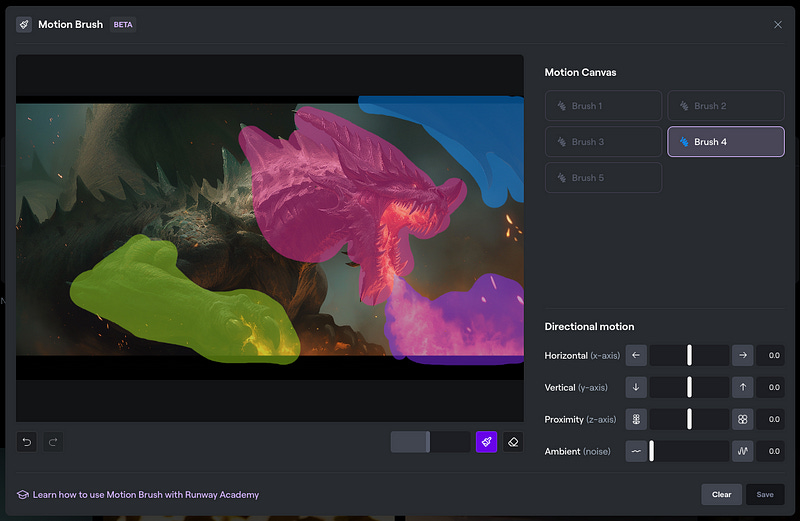Edit the Ambient value field
800x521 pixels.
770,451
